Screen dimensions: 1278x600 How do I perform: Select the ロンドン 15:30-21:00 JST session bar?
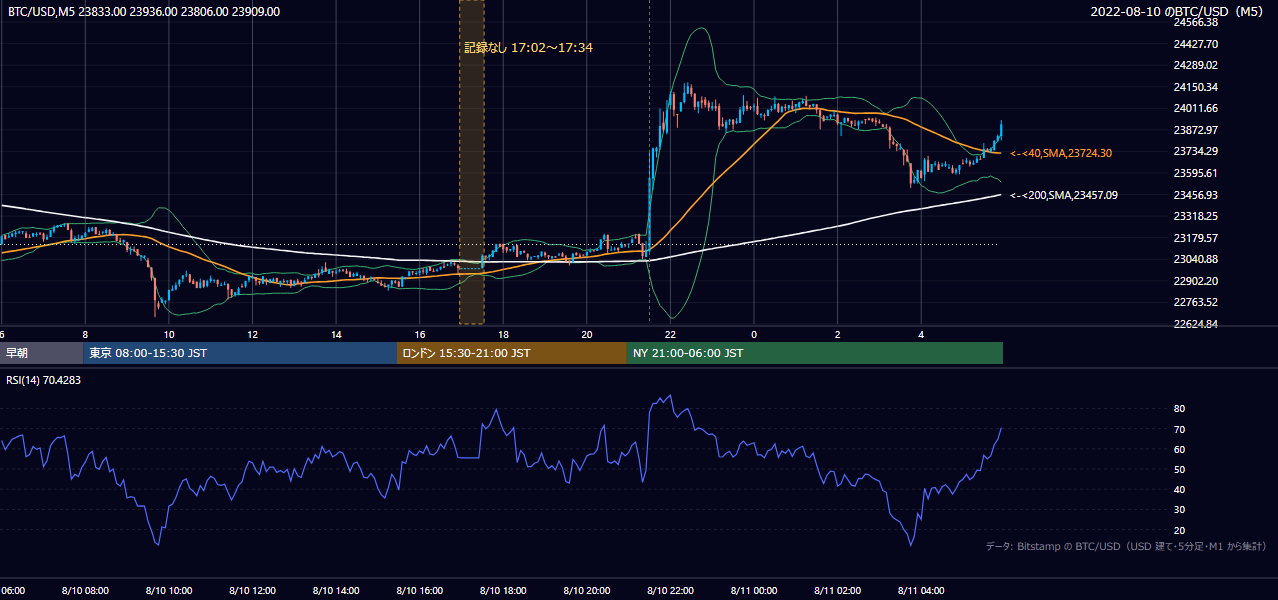512,353
